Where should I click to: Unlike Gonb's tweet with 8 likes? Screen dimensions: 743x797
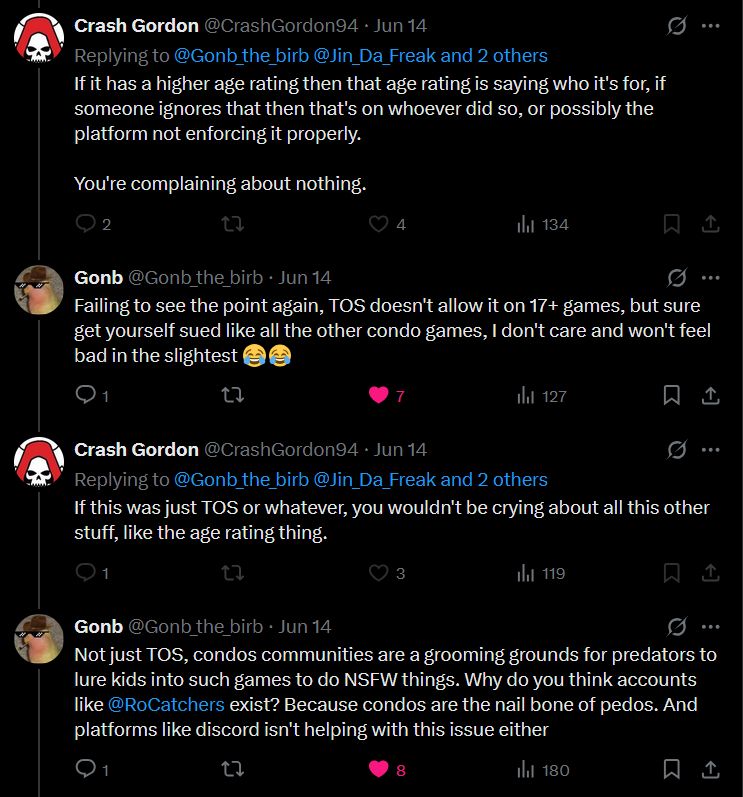pos(379,769)
